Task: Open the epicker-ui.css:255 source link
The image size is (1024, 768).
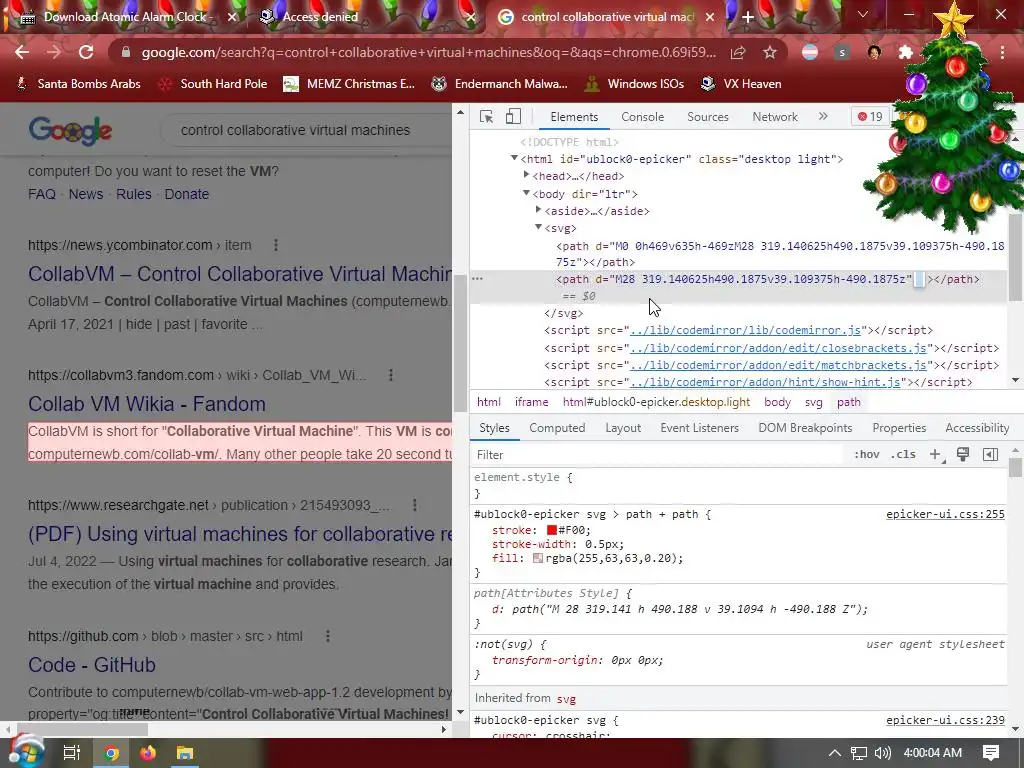Action: [945, 514]
